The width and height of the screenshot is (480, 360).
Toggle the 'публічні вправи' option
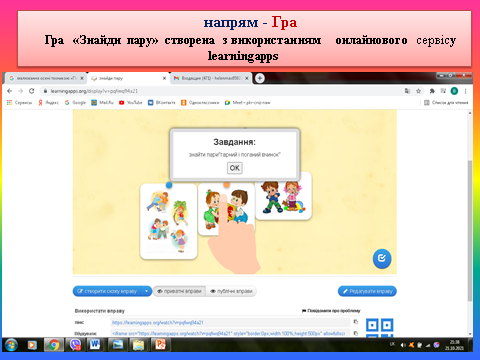click(x=231, y=291)
